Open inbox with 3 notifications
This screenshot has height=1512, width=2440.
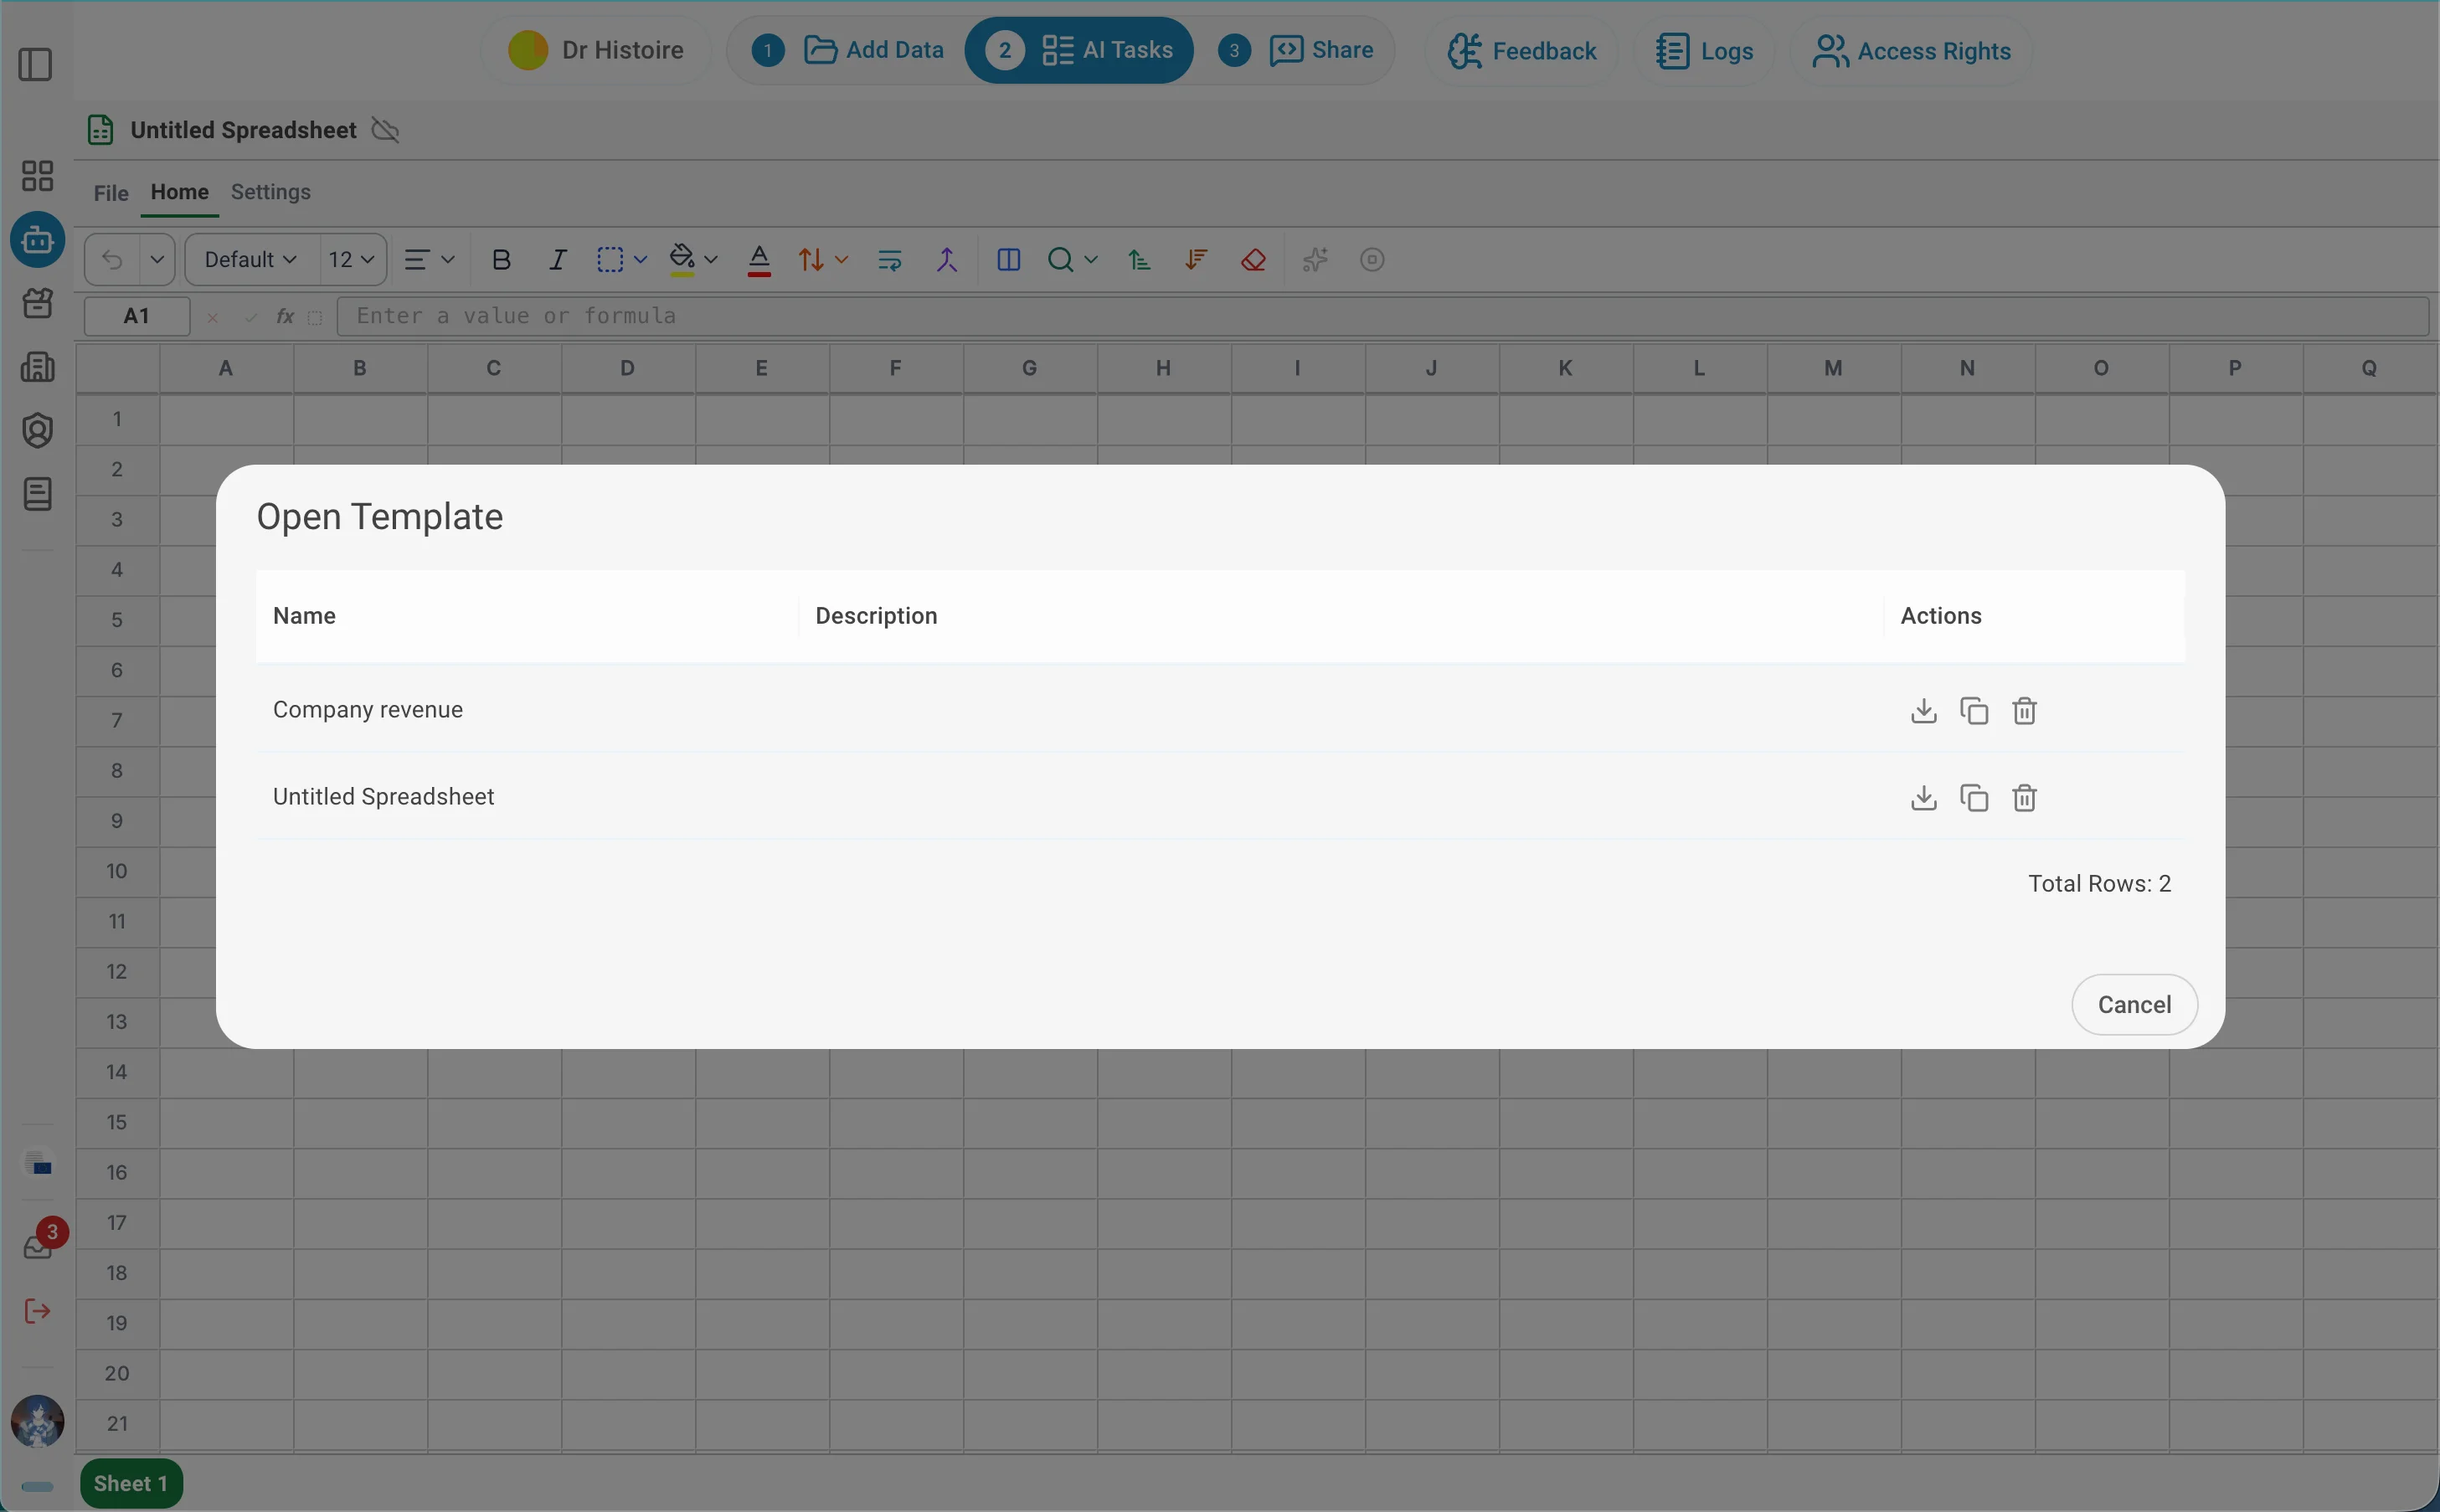(38, 1246)
